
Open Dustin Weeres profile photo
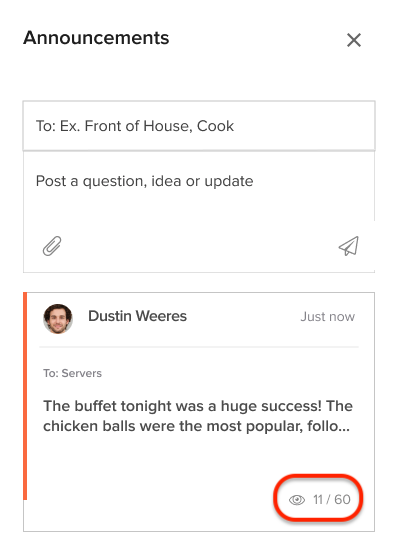58,319
